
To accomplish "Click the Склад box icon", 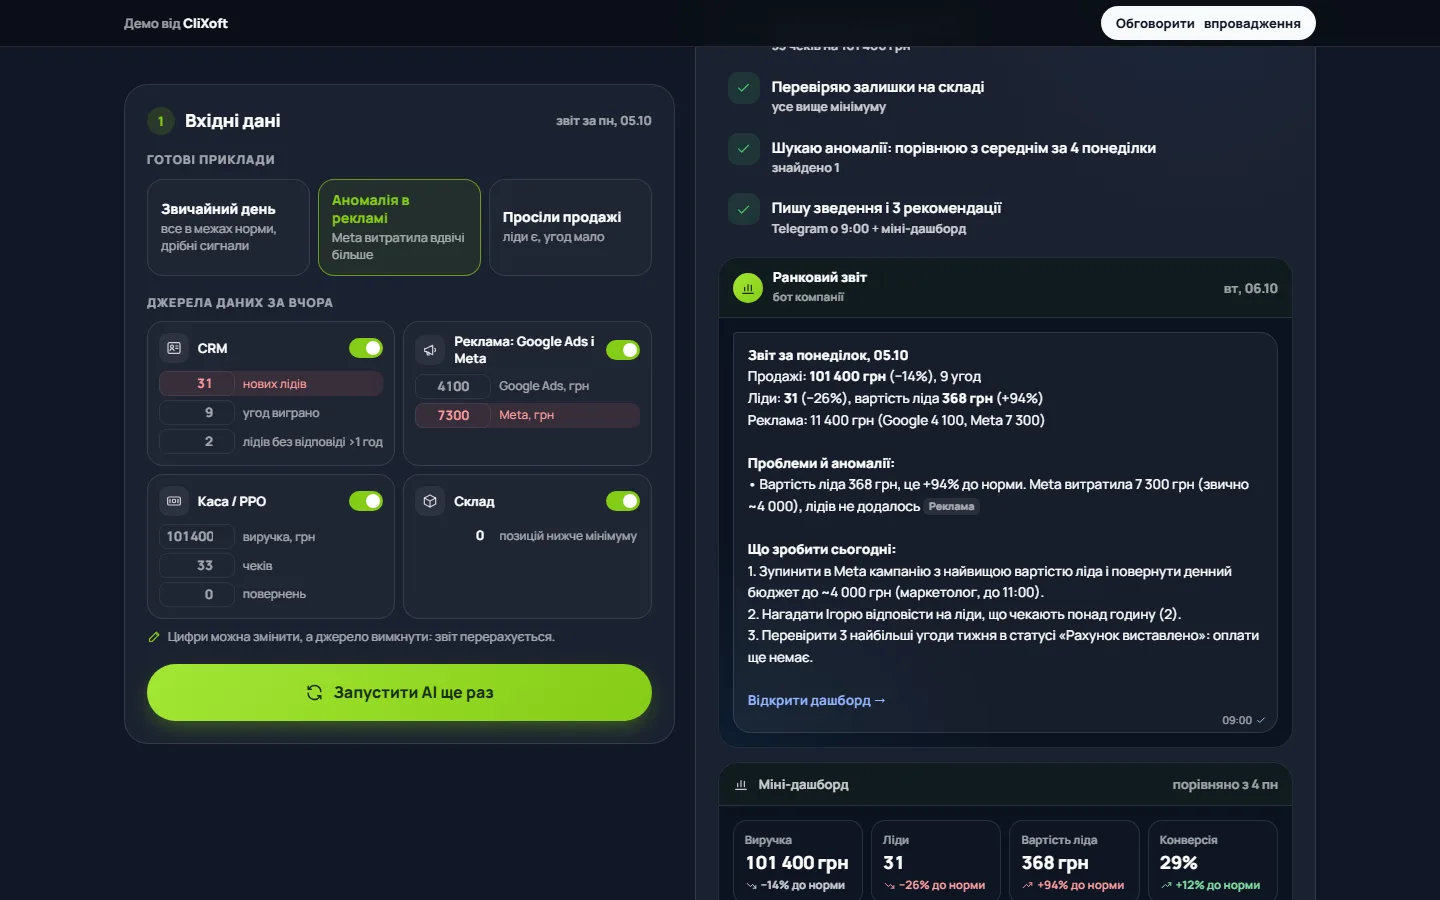I will tap(430, 501).
